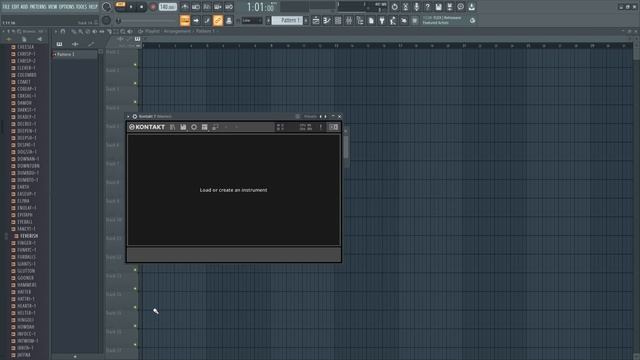640x360 pixels.
Task: Open the Presets selector in Kontakt title bar
Action: pyautogui.click(x=310, y=116)
